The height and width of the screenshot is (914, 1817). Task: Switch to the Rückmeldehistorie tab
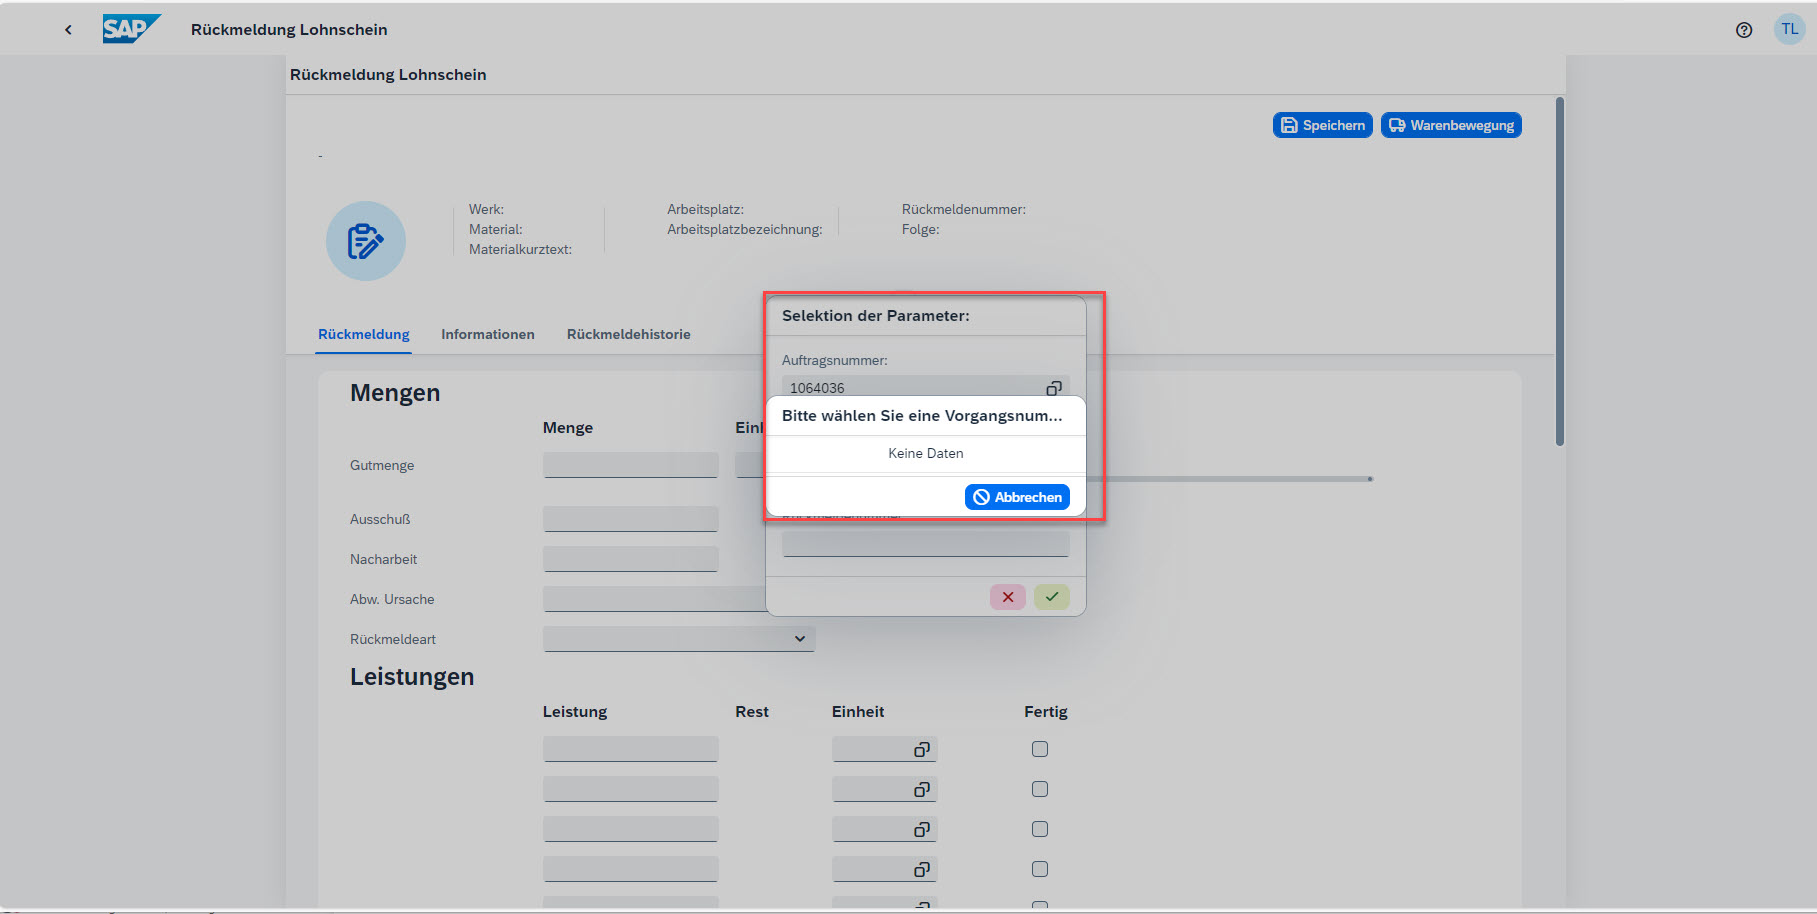628,334
